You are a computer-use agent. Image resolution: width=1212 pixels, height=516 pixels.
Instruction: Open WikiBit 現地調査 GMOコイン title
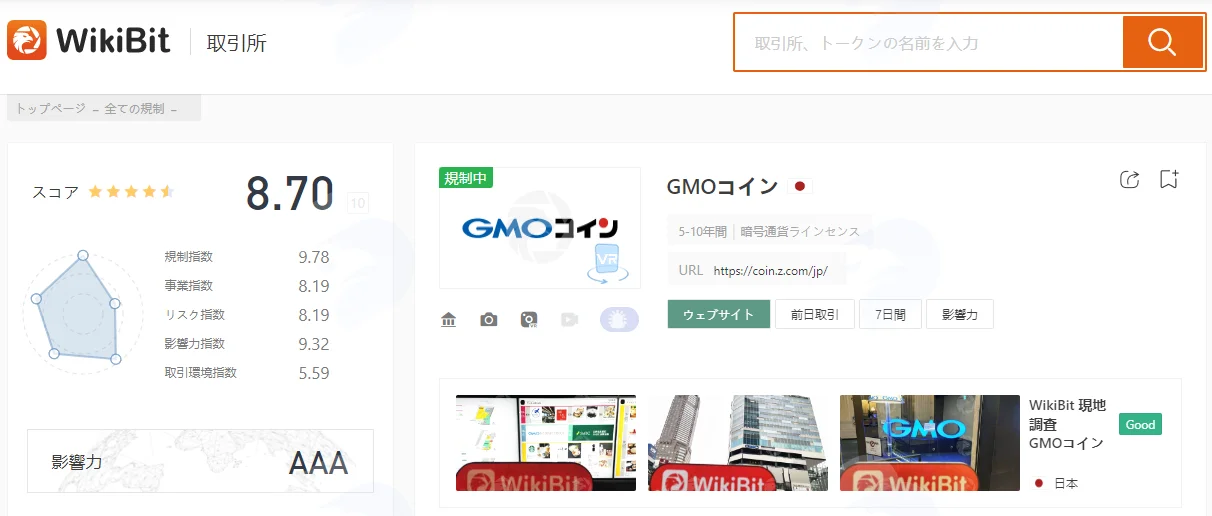pos(1068,424)
